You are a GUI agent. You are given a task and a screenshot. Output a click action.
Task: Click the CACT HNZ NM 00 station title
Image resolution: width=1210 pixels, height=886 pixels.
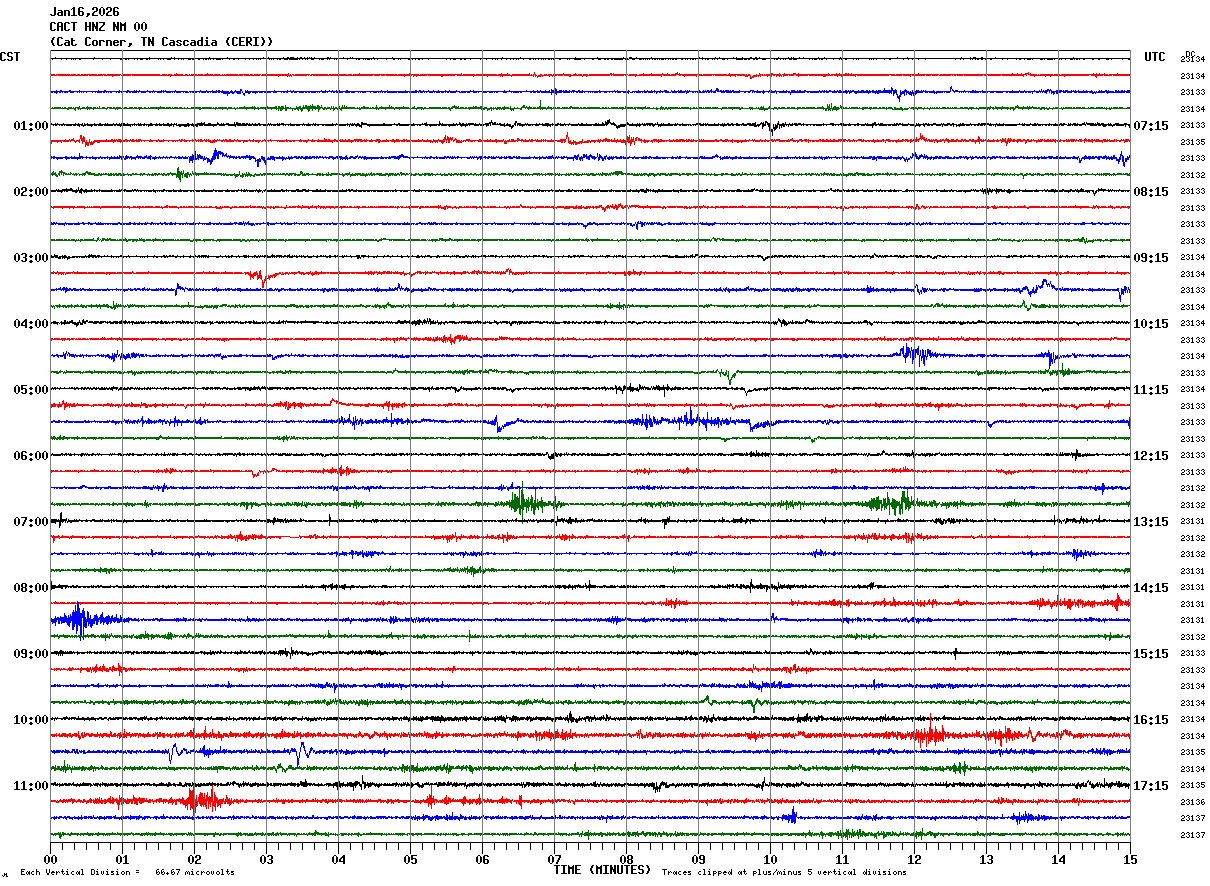[98, 27]
